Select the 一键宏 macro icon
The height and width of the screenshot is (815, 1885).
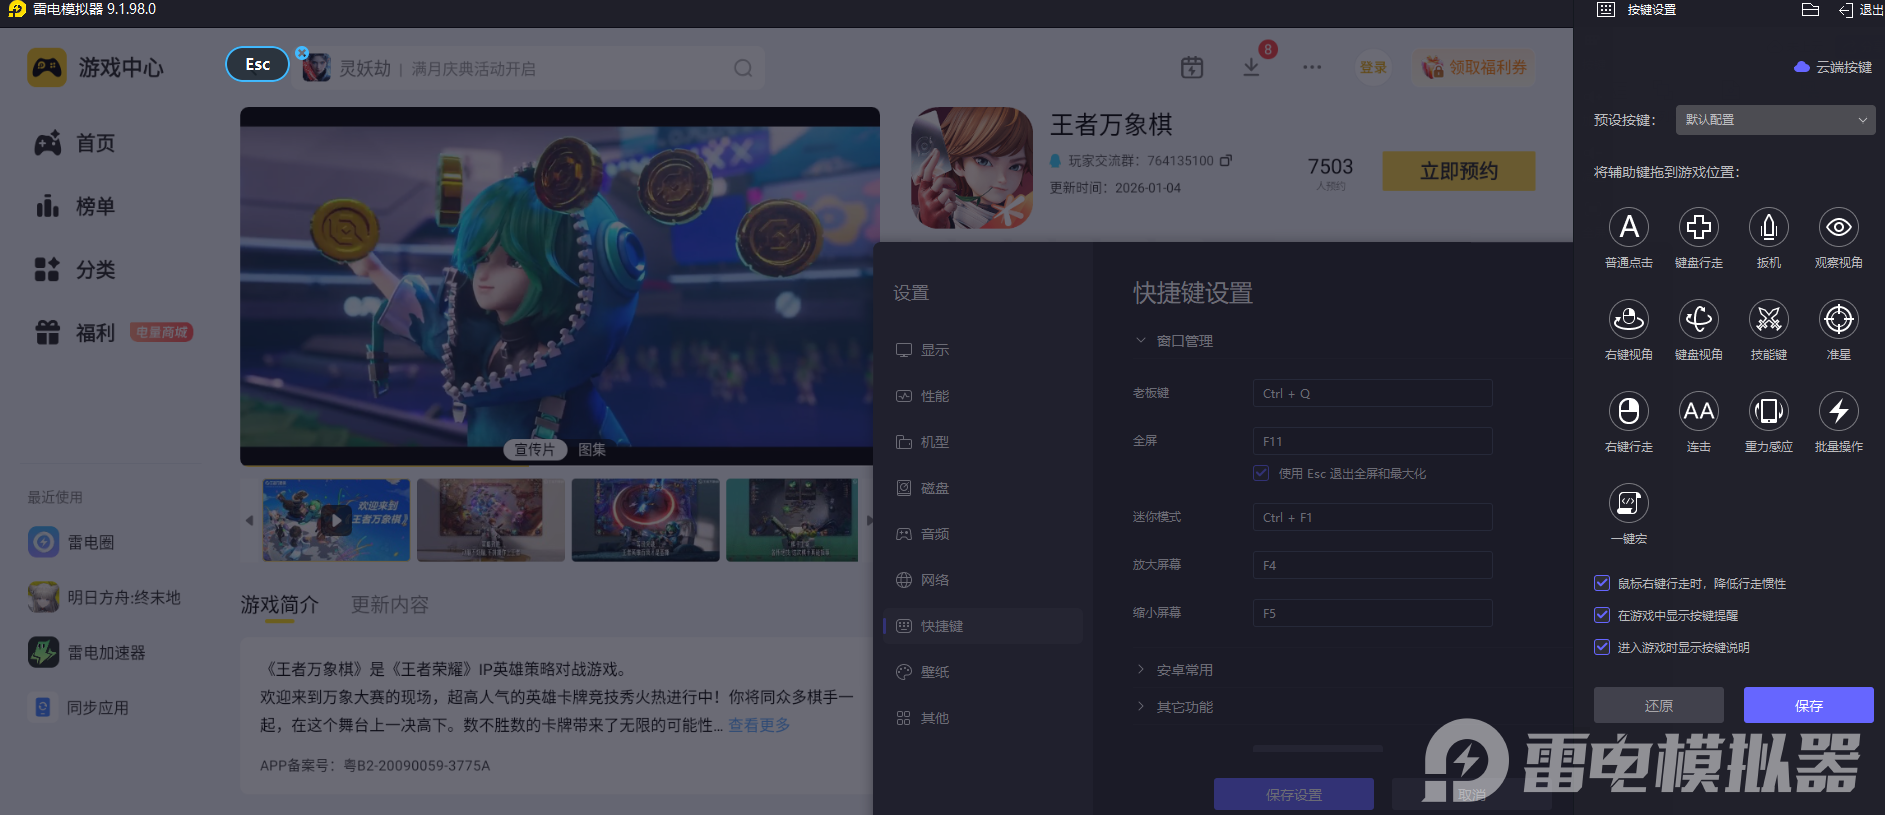(1629, 503)
